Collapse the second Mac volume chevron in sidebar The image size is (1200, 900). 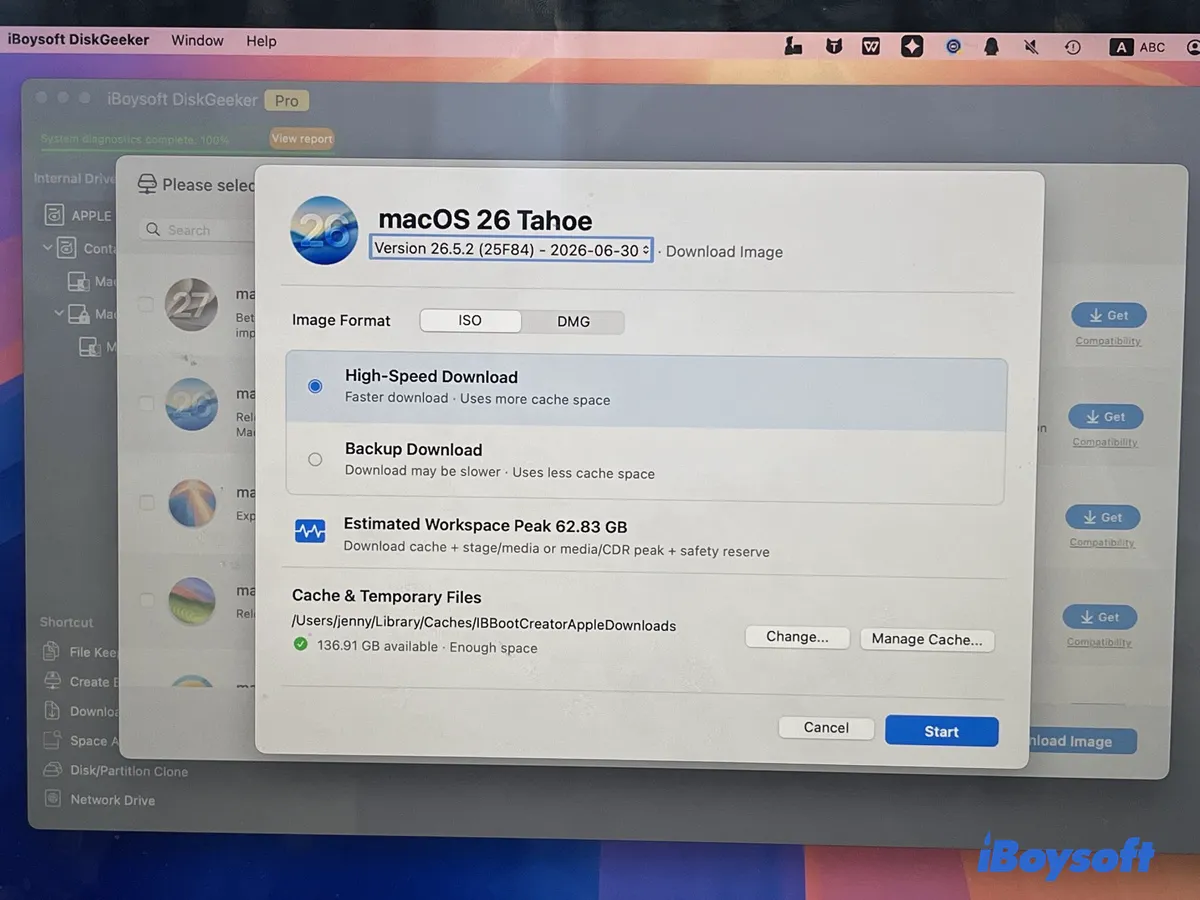(x=59, y=313)
